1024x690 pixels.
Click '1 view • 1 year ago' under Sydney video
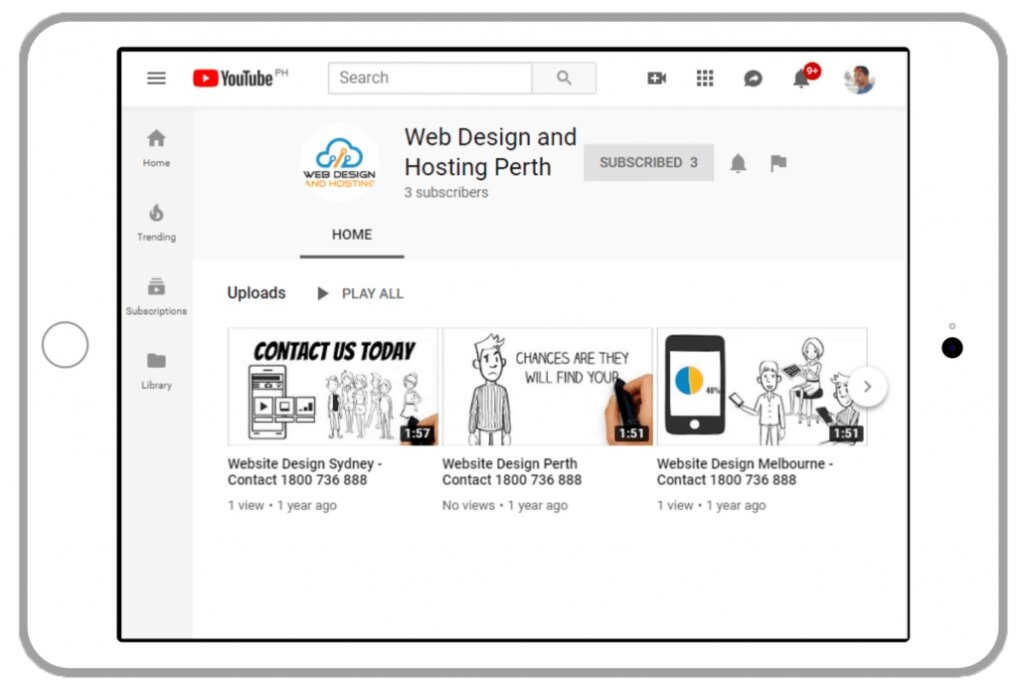[x=282, y=505]
